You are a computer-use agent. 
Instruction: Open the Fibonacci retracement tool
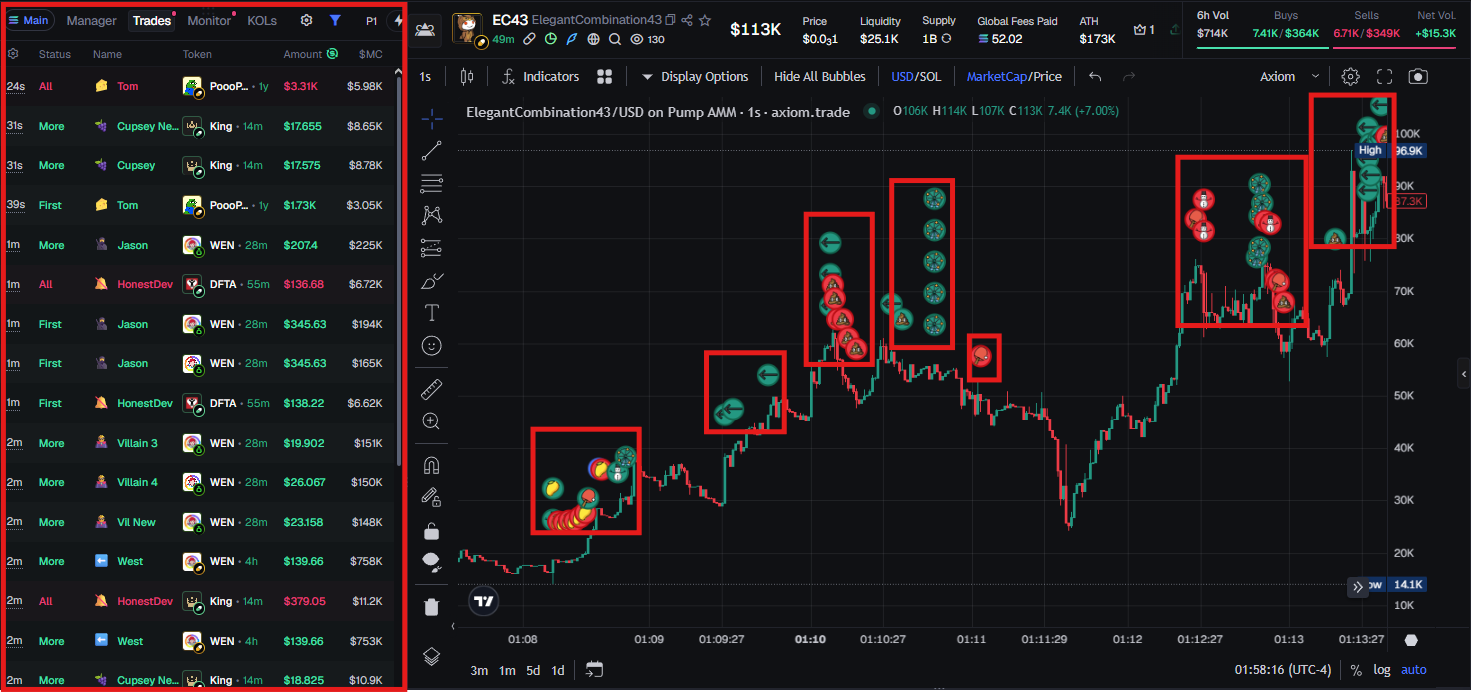(x=432, y=183)
